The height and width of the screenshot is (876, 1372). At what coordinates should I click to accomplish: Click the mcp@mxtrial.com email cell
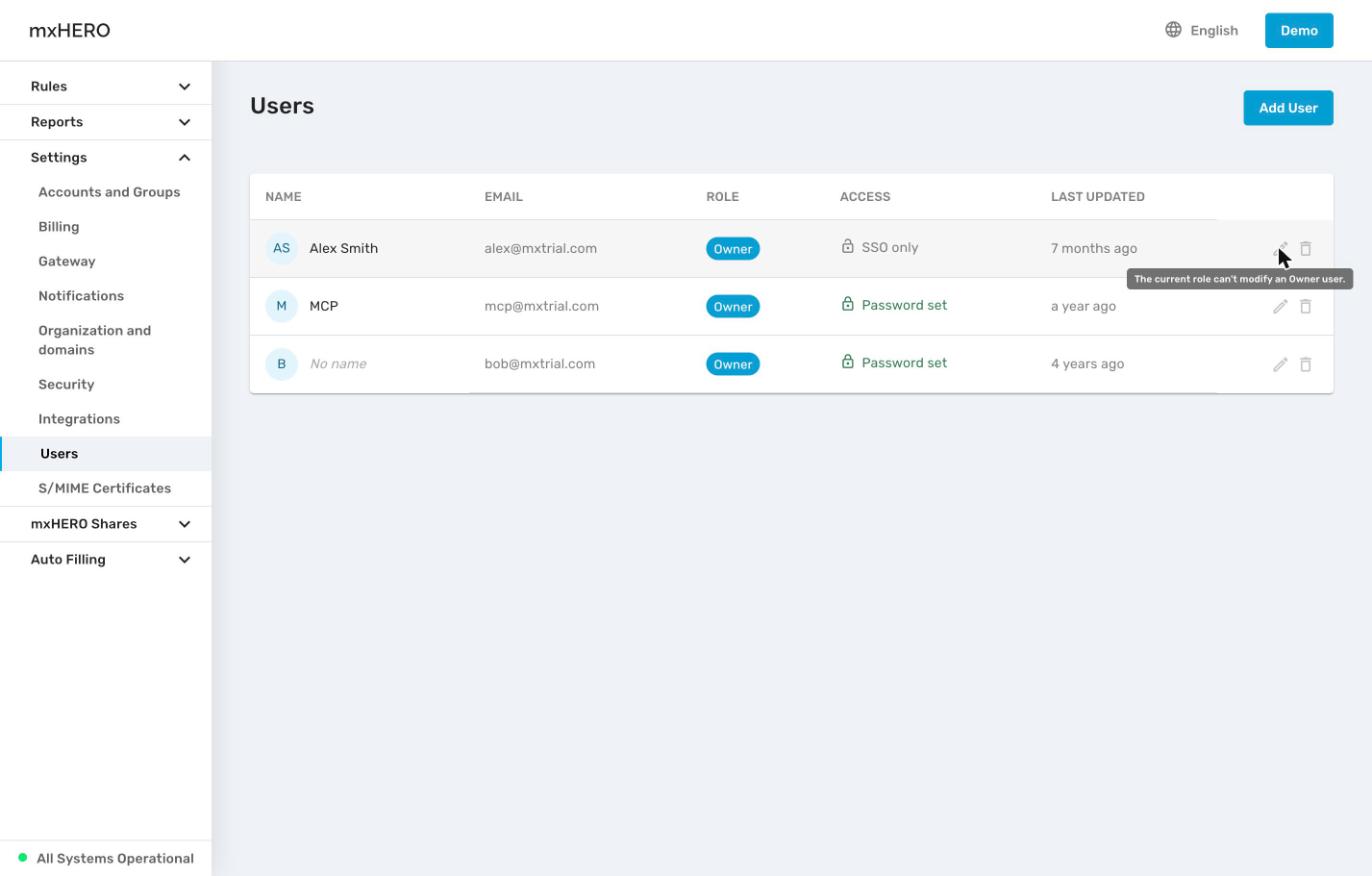[541, 307]
